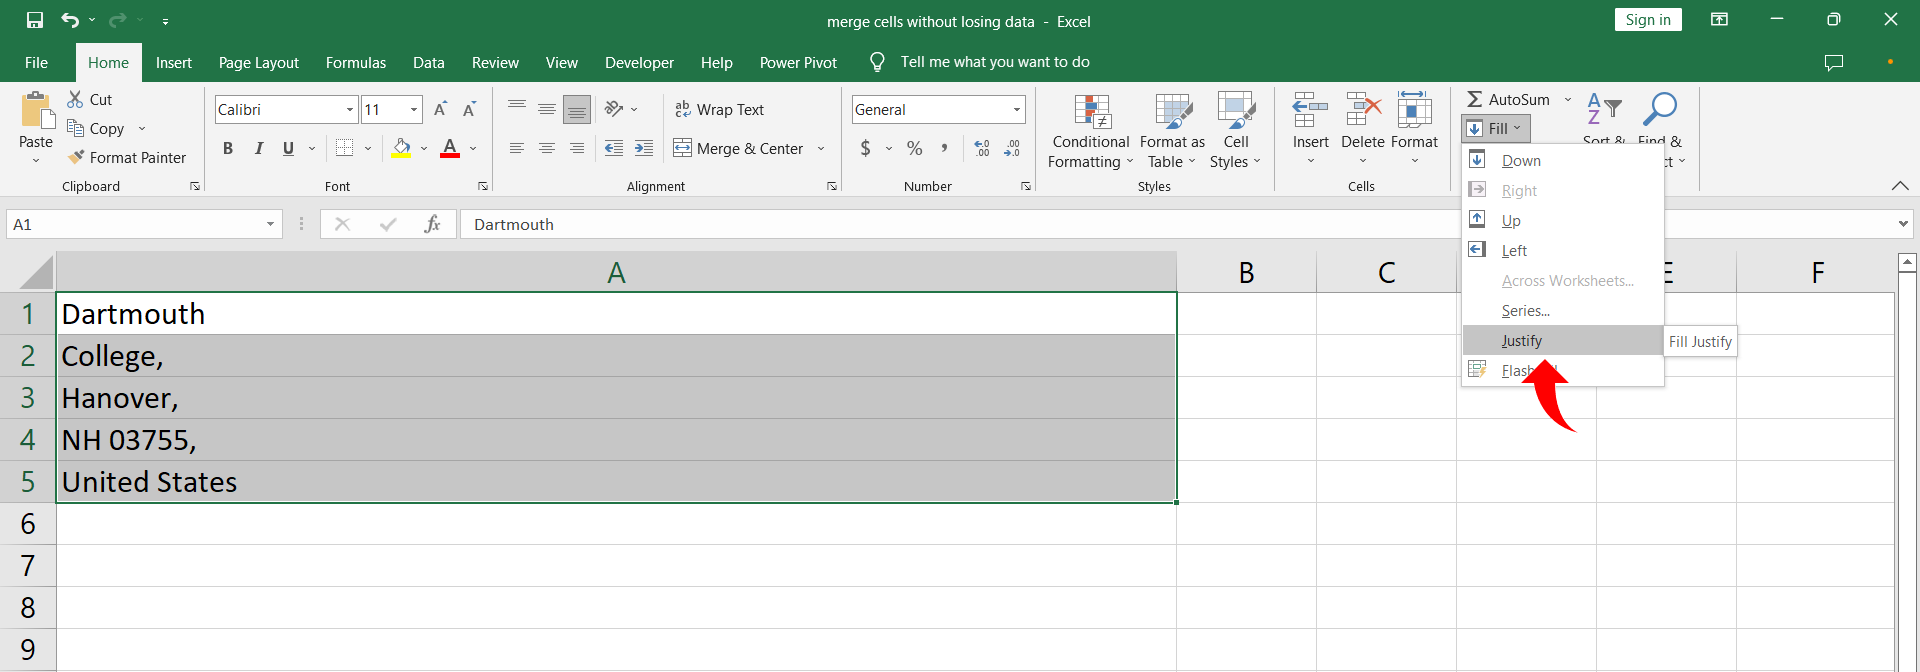
Task: Click the Increase Decimal icon
Action: click(982, 148)
